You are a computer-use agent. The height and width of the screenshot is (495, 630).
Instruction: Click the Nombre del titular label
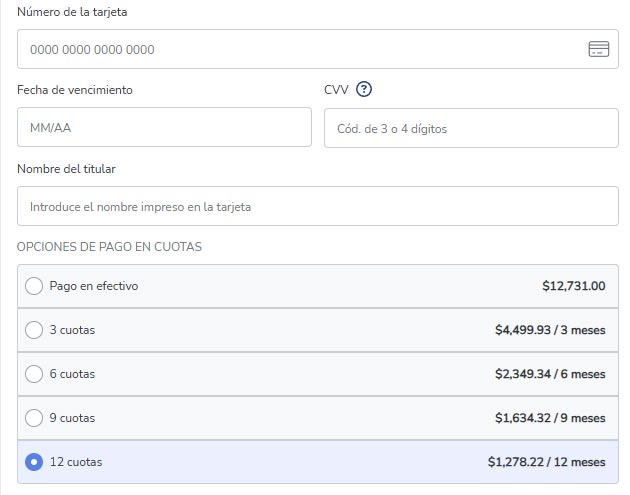(66, 169)
